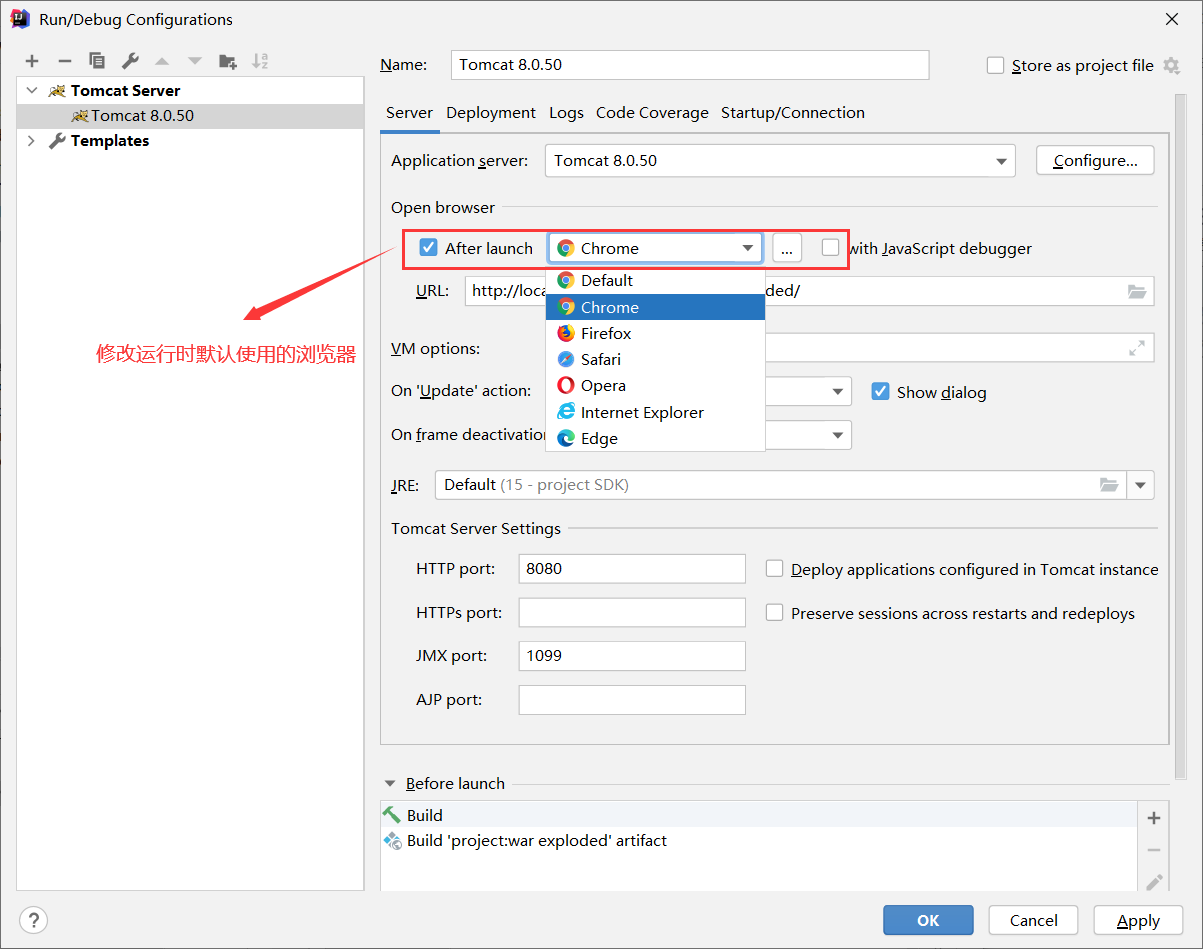Choose Internet Explorer from browser list
This screenshot has height=949, width=1203.
pos(655,412)
